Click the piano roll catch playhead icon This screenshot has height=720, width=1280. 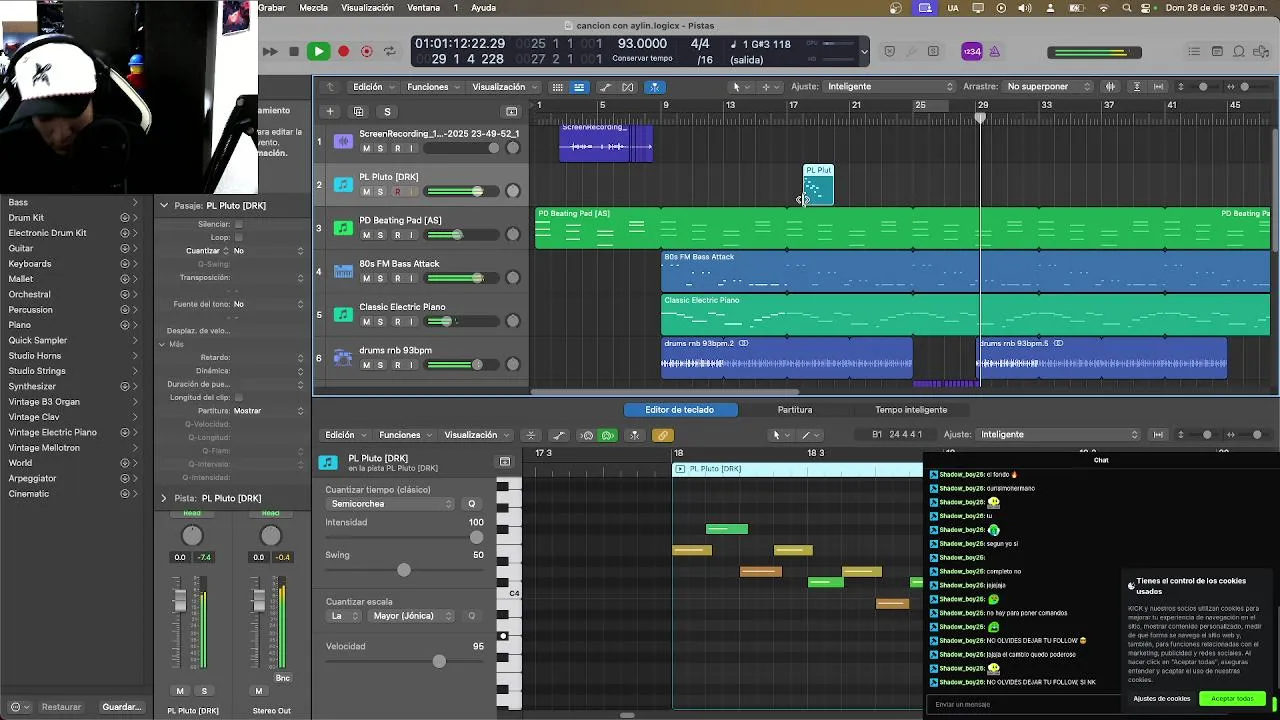[634, 435]
